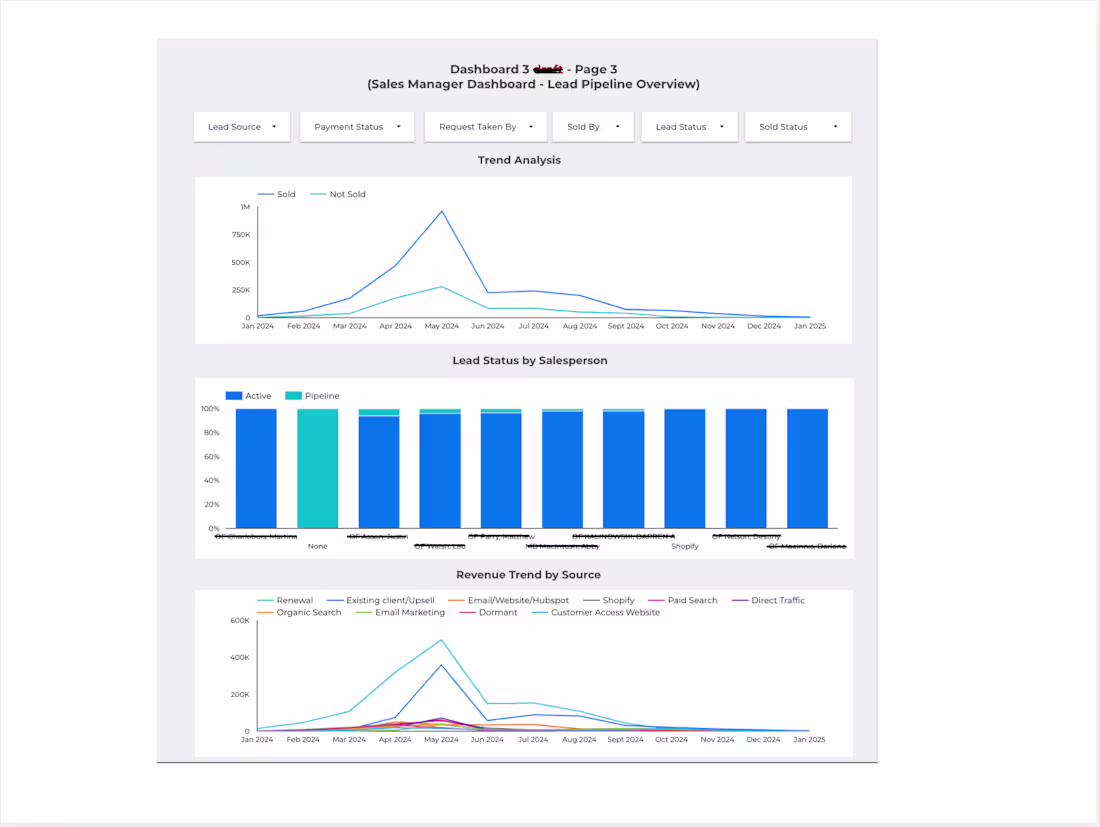Screen dimensions: 1100x827
Task: Expand the Sold By filter dropdown
Action: [592, 126]
